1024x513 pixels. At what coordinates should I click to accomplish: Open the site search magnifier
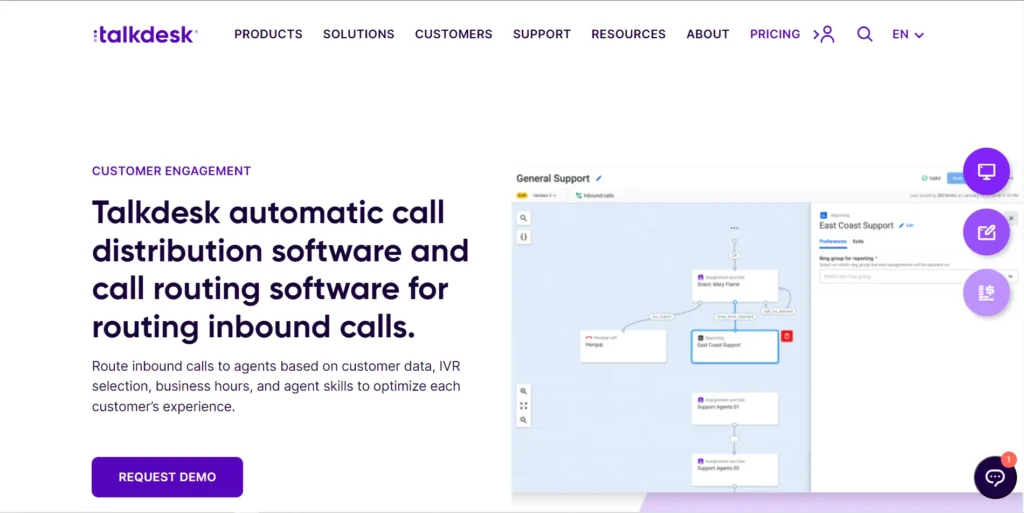(x=865, y=34)
